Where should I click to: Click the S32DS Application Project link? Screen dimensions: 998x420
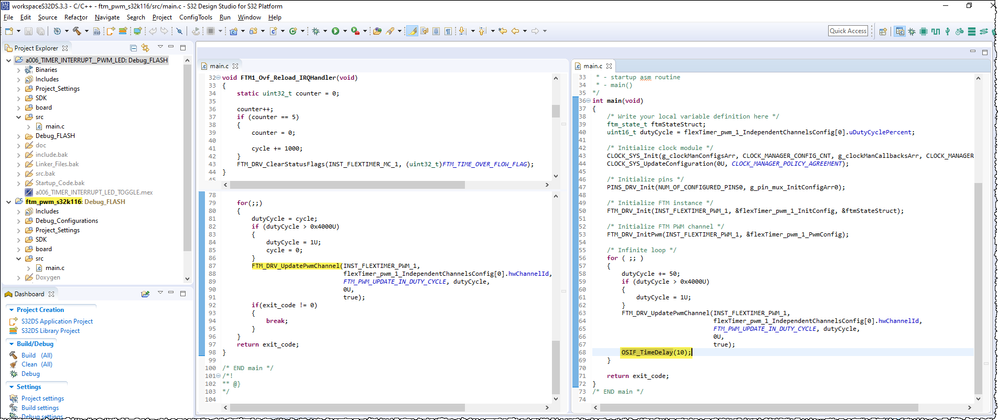(x=57, y=321)
